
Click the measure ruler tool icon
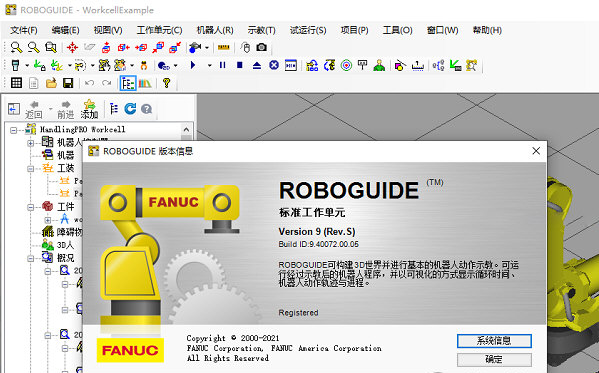pos(223,47)
